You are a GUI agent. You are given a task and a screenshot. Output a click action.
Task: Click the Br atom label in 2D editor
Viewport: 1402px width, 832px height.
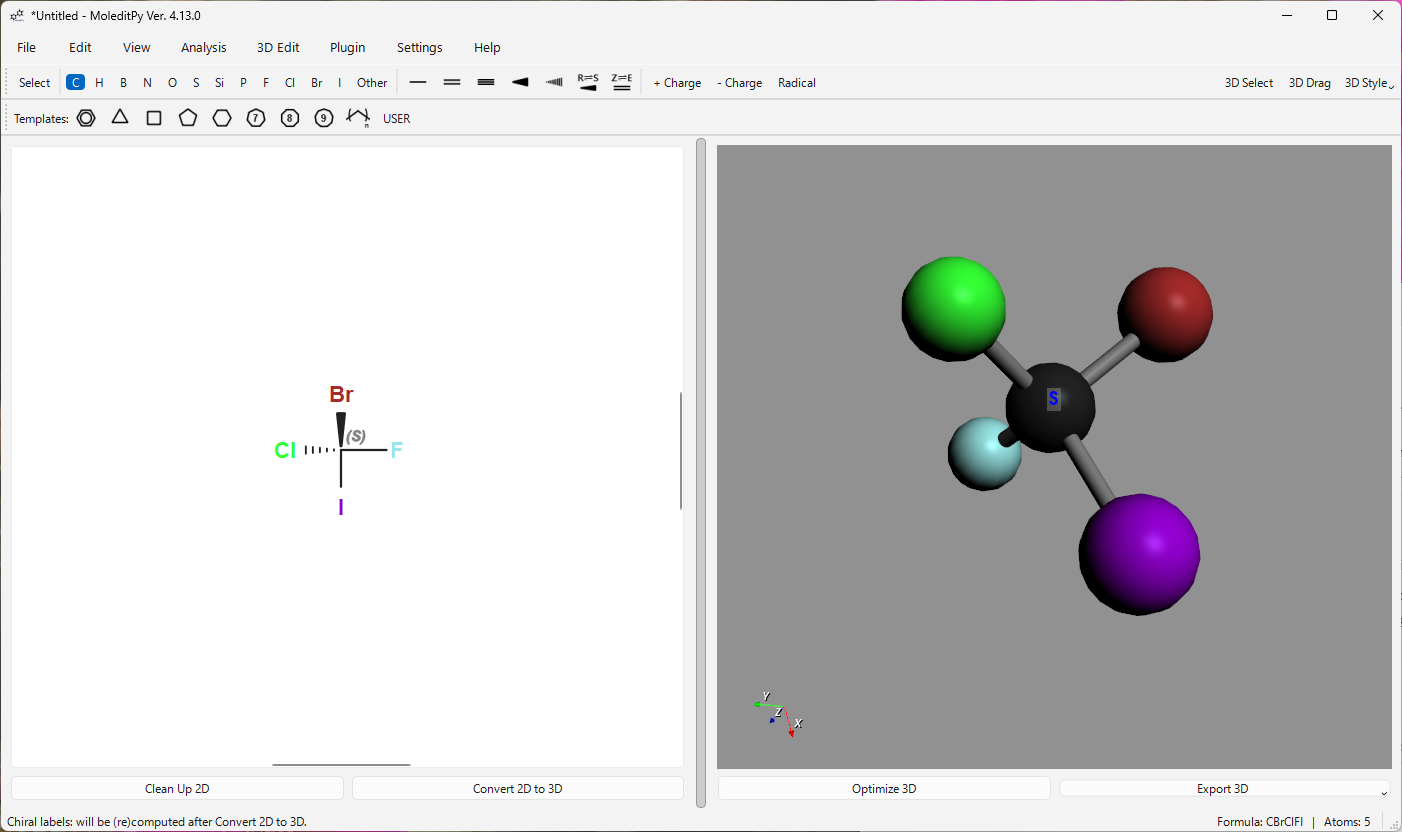click(x=341, y=395)
